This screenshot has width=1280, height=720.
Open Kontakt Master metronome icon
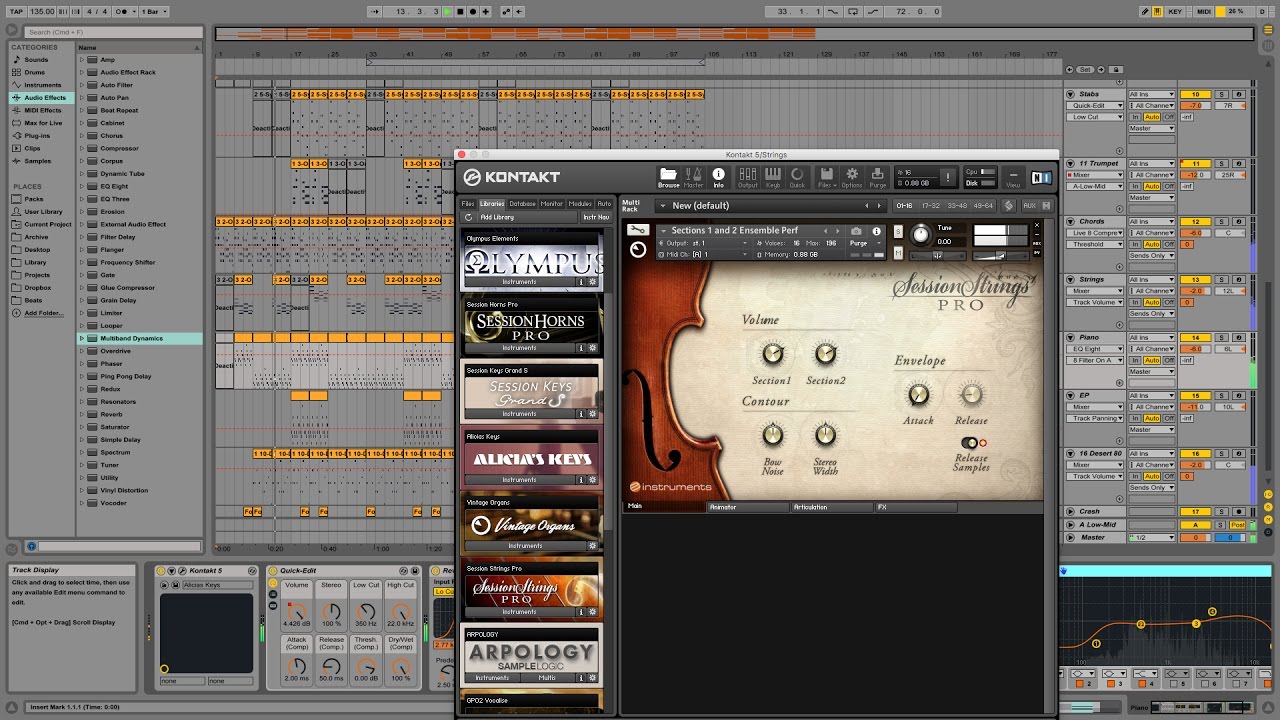coord(693,176)
